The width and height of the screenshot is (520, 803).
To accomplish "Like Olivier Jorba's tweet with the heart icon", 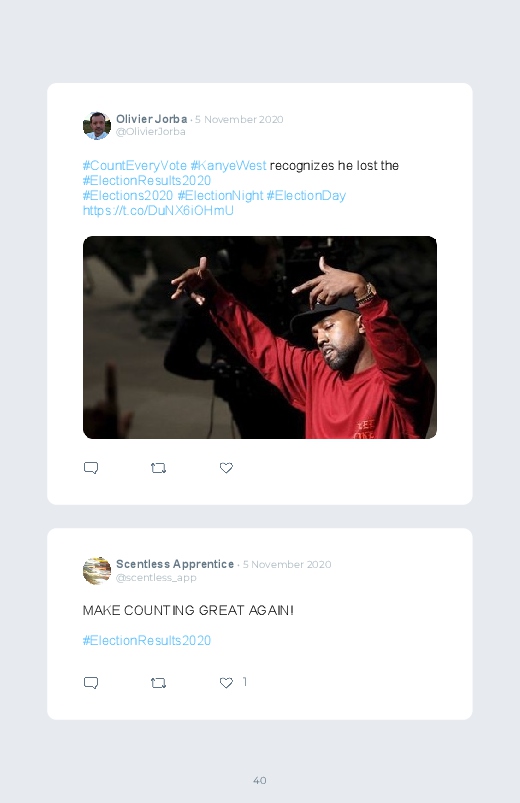I will point(226,468).
